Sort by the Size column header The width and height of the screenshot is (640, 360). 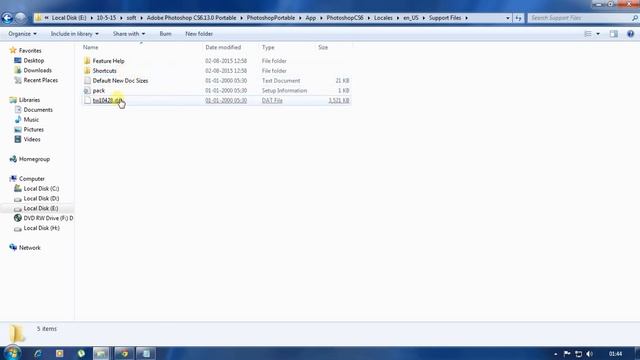pyautogui.click(x=323, y=47)
